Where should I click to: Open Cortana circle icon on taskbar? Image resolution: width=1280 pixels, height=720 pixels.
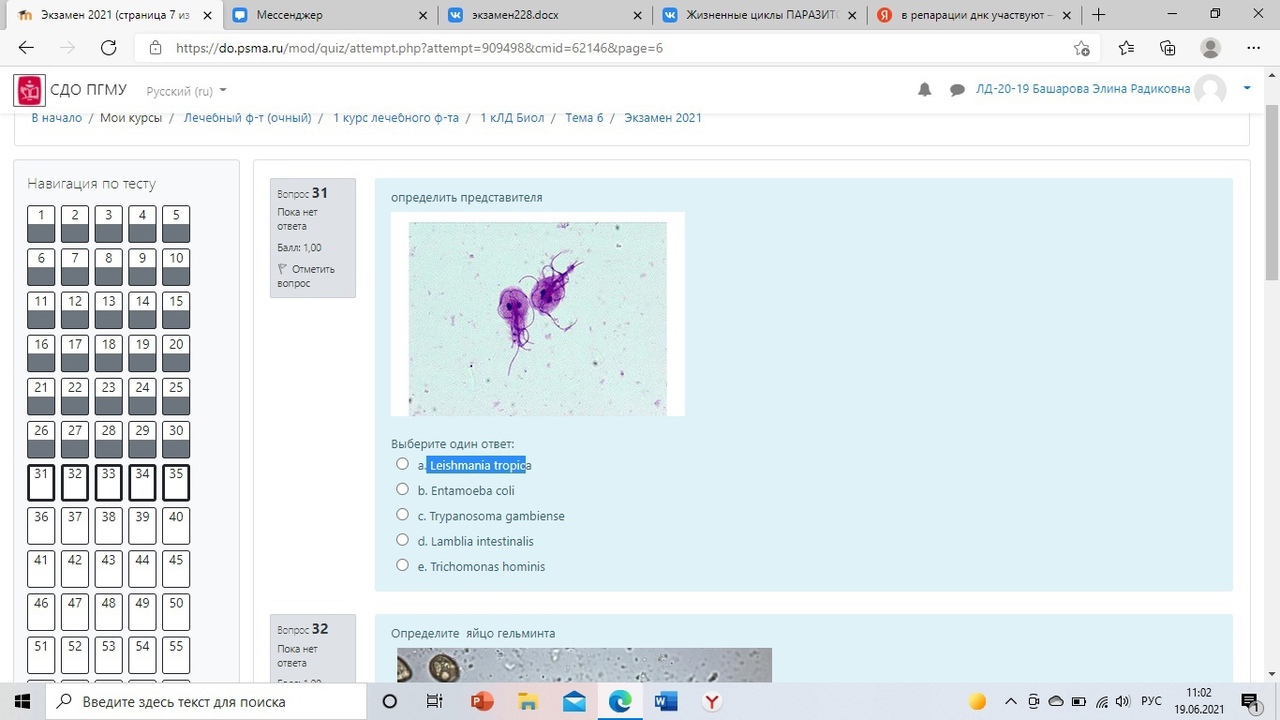pos(390,701)
